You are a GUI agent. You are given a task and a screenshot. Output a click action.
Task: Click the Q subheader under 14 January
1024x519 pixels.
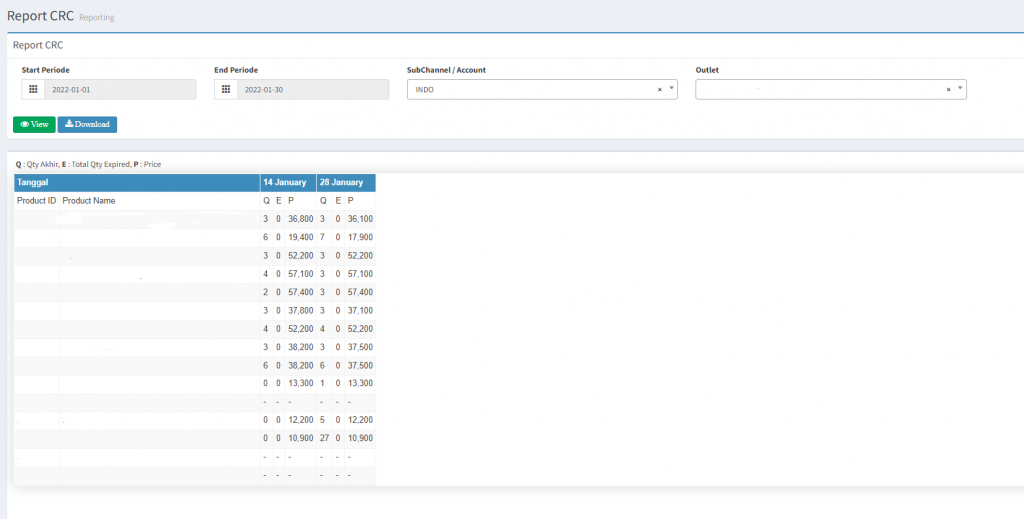point(266,201)
